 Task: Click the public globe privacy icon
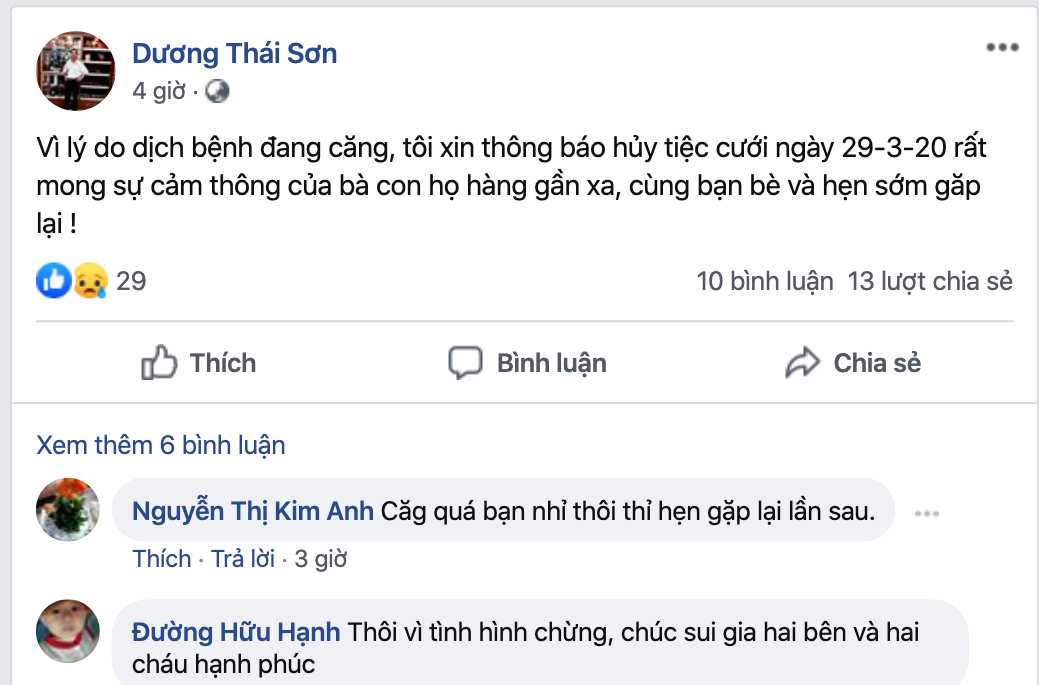(x=217, y=92)
